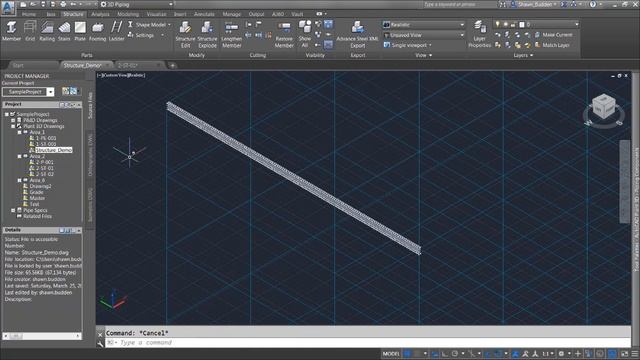640x360 pixels.
Task: Toggle MODEL space button in status bar
Action: (391, 353)
